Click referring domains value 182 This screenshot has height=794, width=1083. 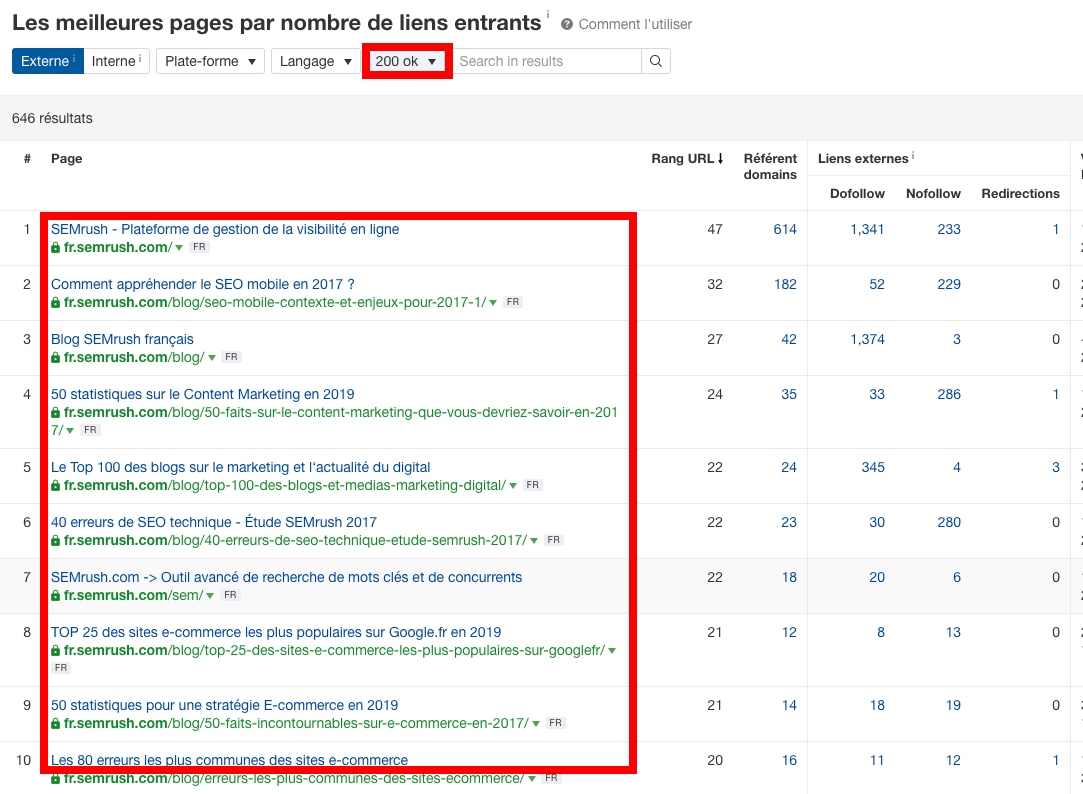785,284
